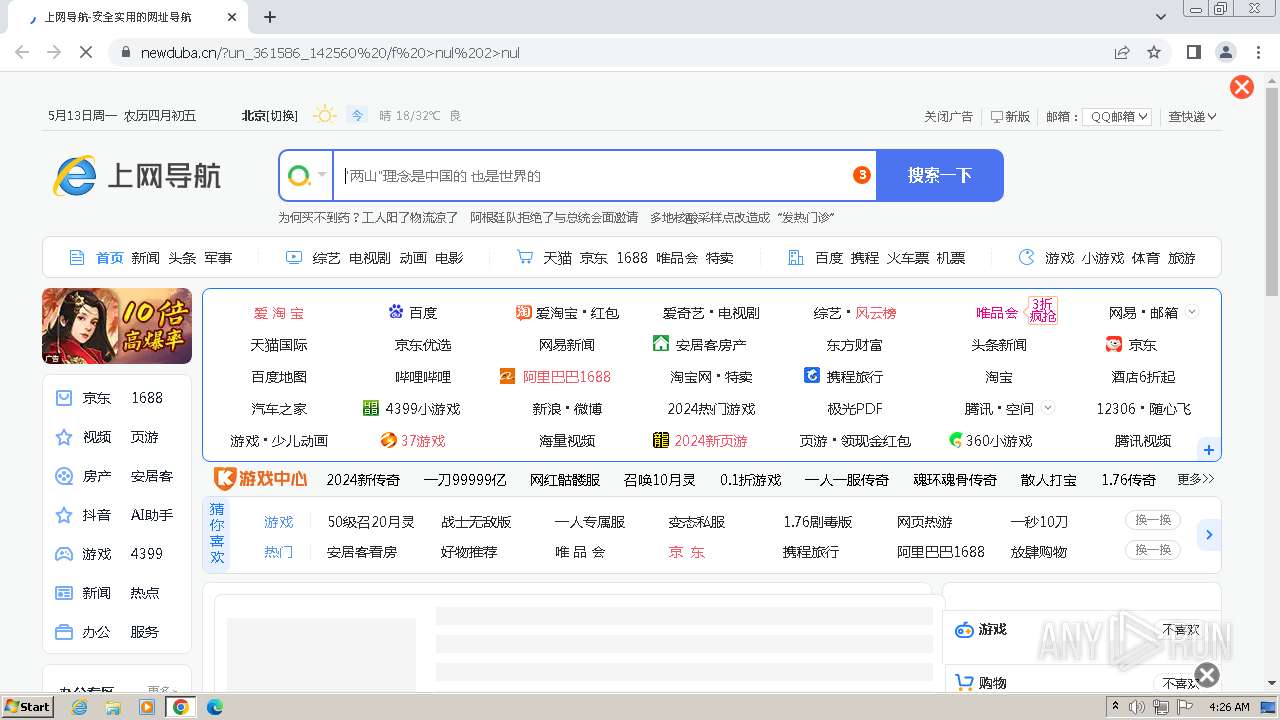
Task: Open 新闻 navigation tab
Action: pos(145,257)
